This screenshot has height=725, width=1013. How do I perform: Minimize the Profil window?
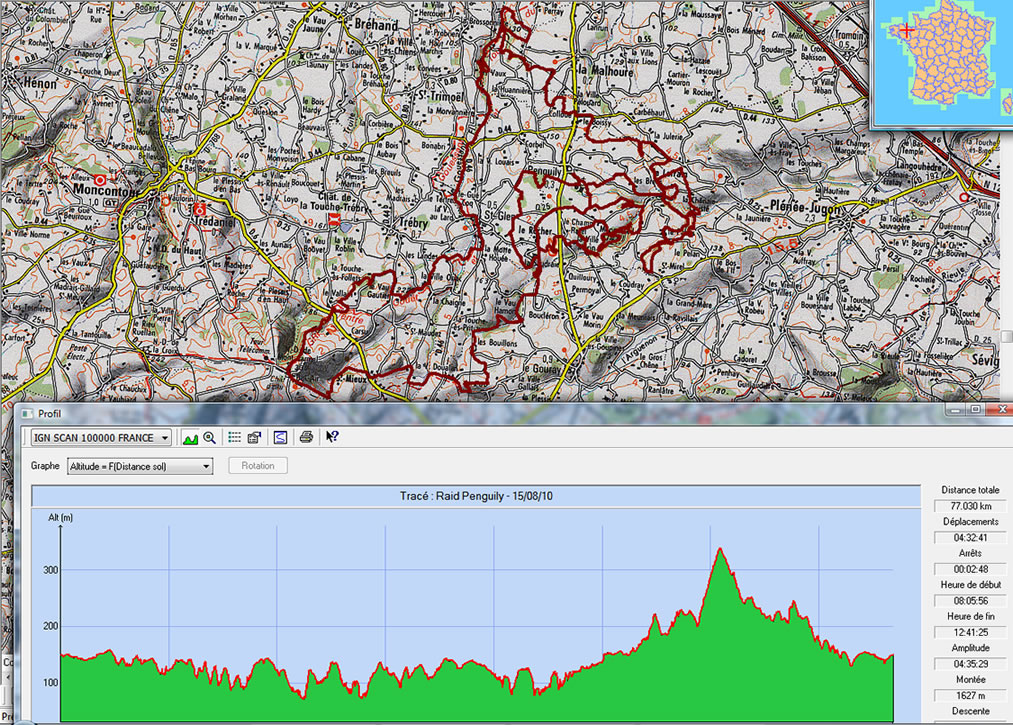click(954, 410)
